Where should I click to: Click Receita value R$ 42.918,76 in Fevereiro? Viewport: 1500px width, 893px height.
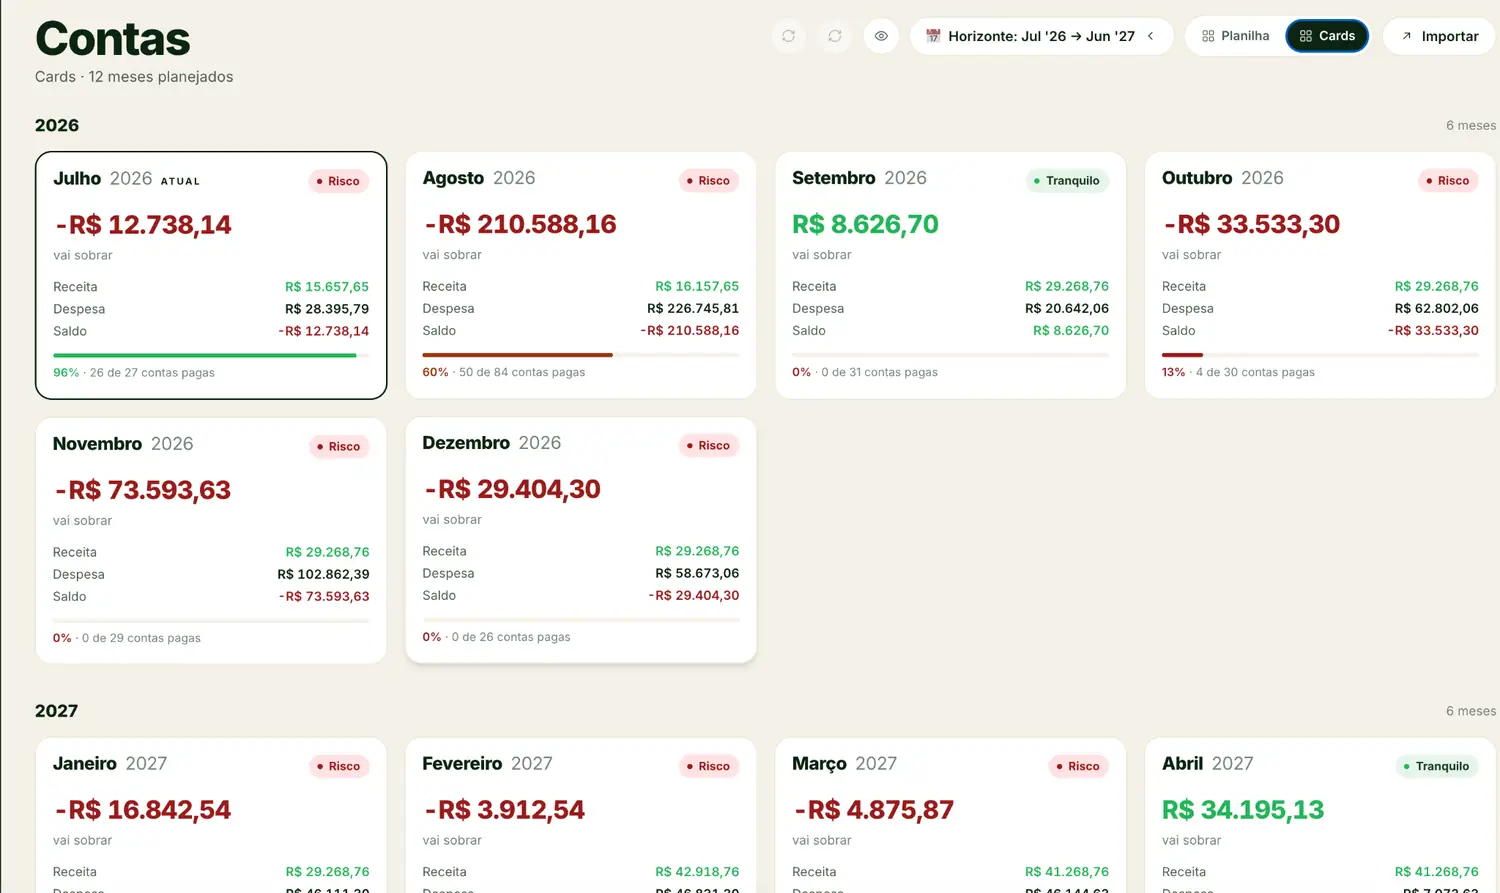click(x=697, y=872)
